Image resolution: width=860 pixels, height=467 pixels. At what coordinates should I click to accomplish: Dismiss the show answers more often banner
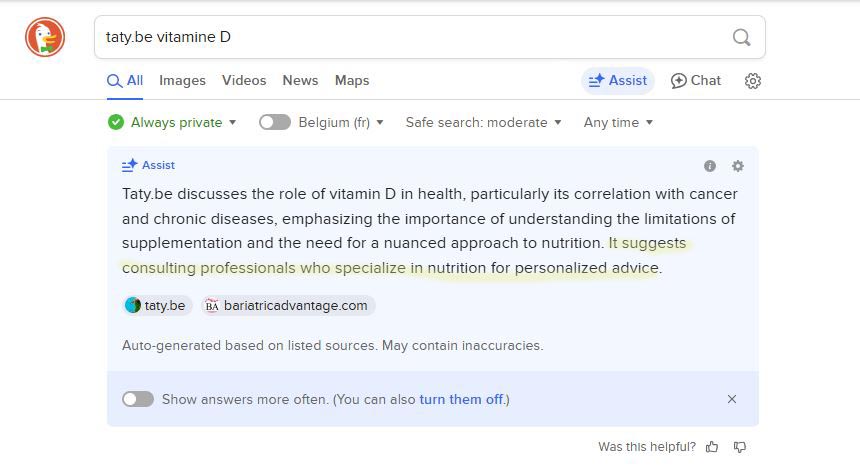732,399
